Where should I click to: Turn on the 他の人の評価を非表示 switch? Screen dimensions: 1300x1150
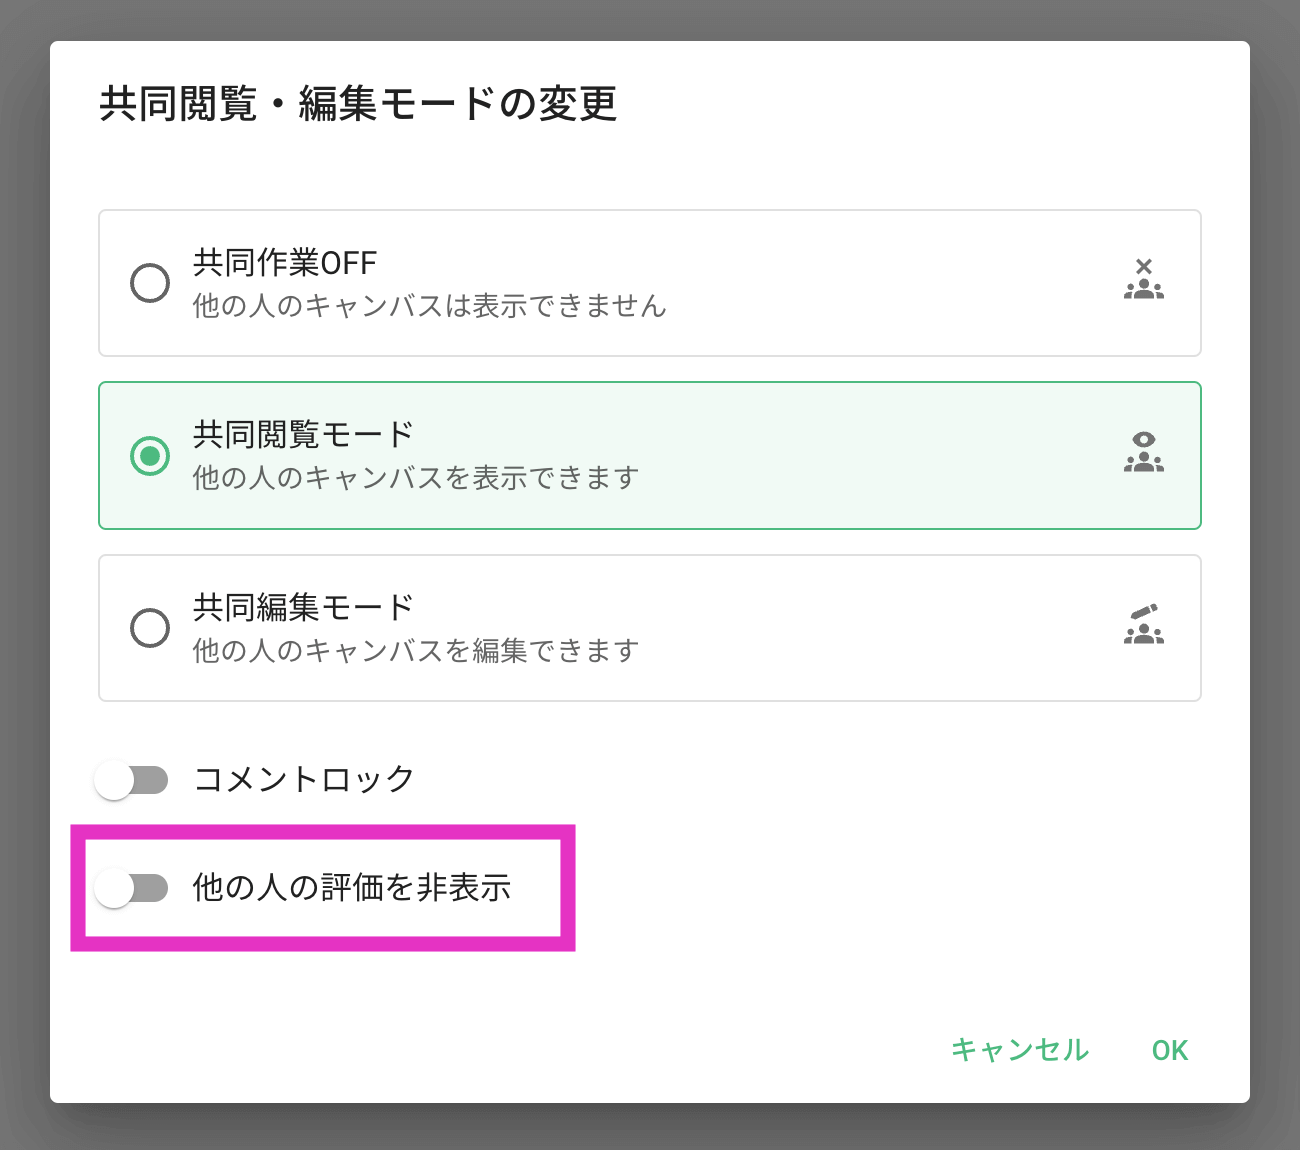click(131, 888)
